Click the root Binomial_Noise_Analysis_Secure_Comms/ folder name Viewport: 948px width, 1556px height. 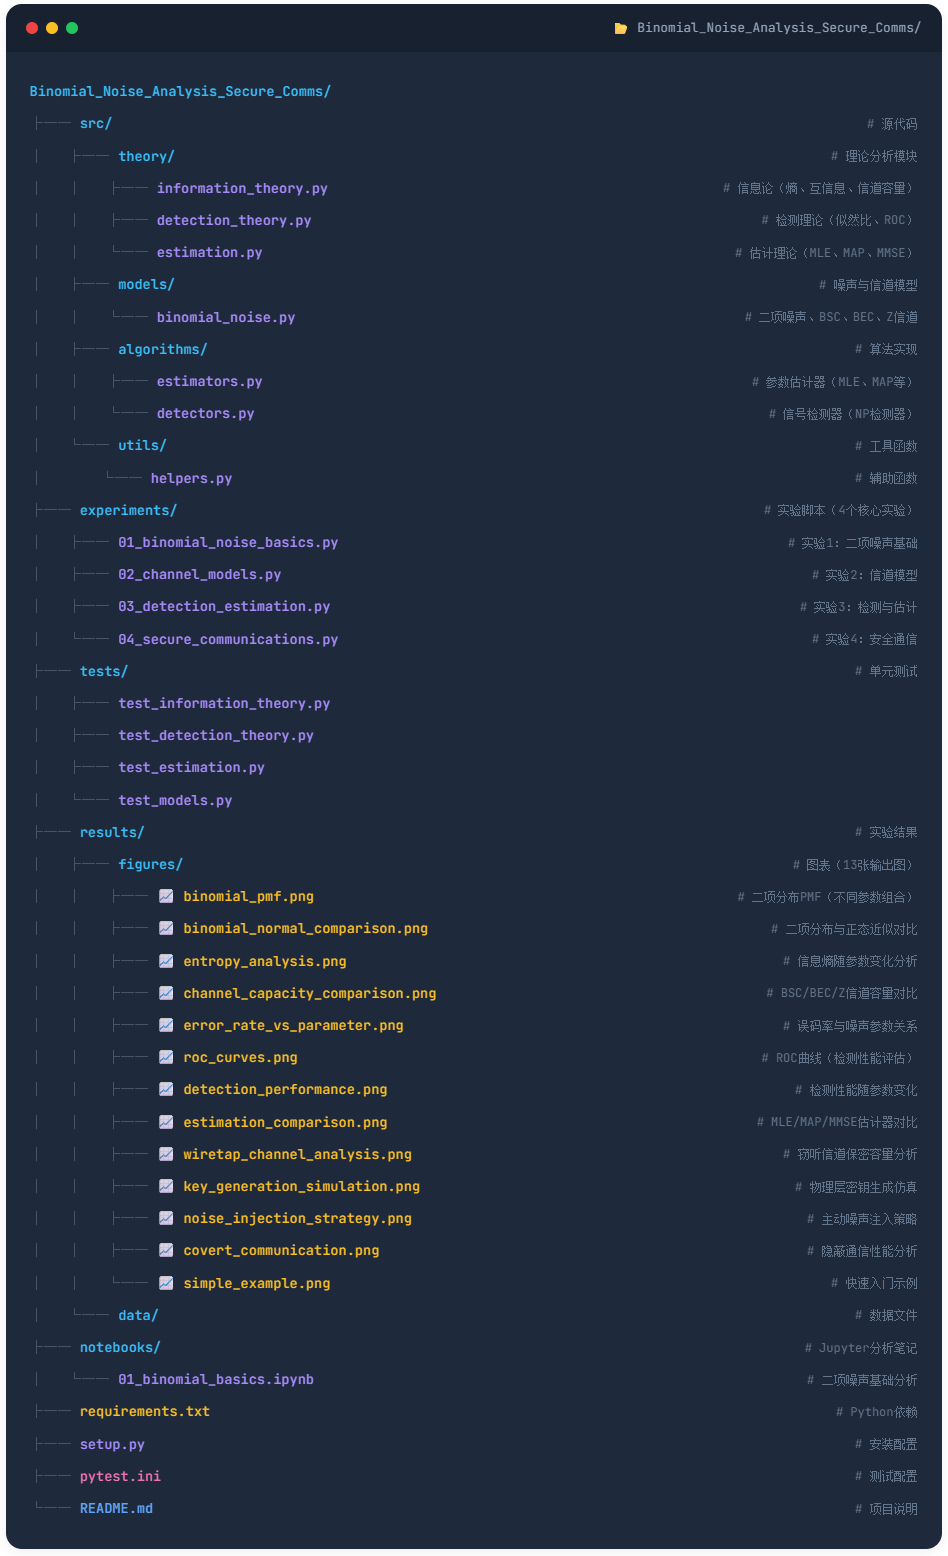coord(180,92)
